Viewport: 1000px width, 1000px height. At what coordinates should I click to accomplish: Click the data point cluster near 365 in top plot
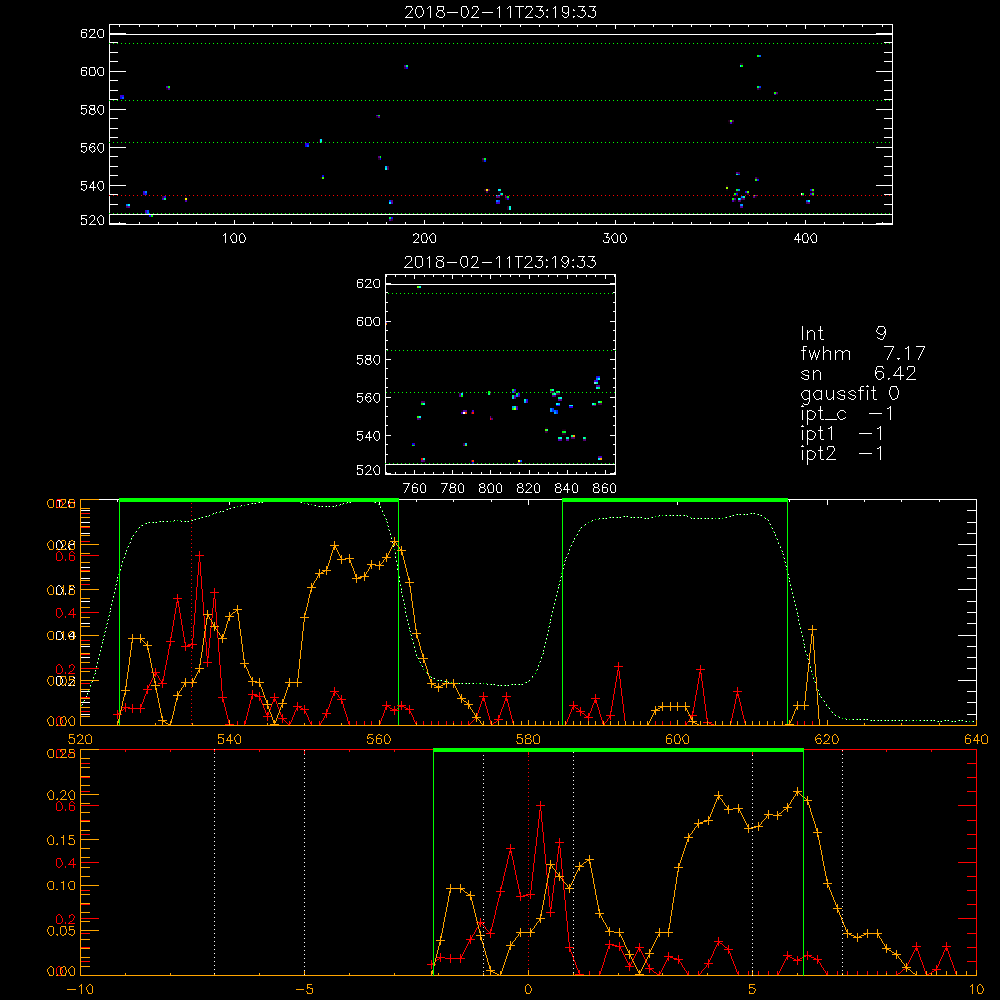point(740,196)
